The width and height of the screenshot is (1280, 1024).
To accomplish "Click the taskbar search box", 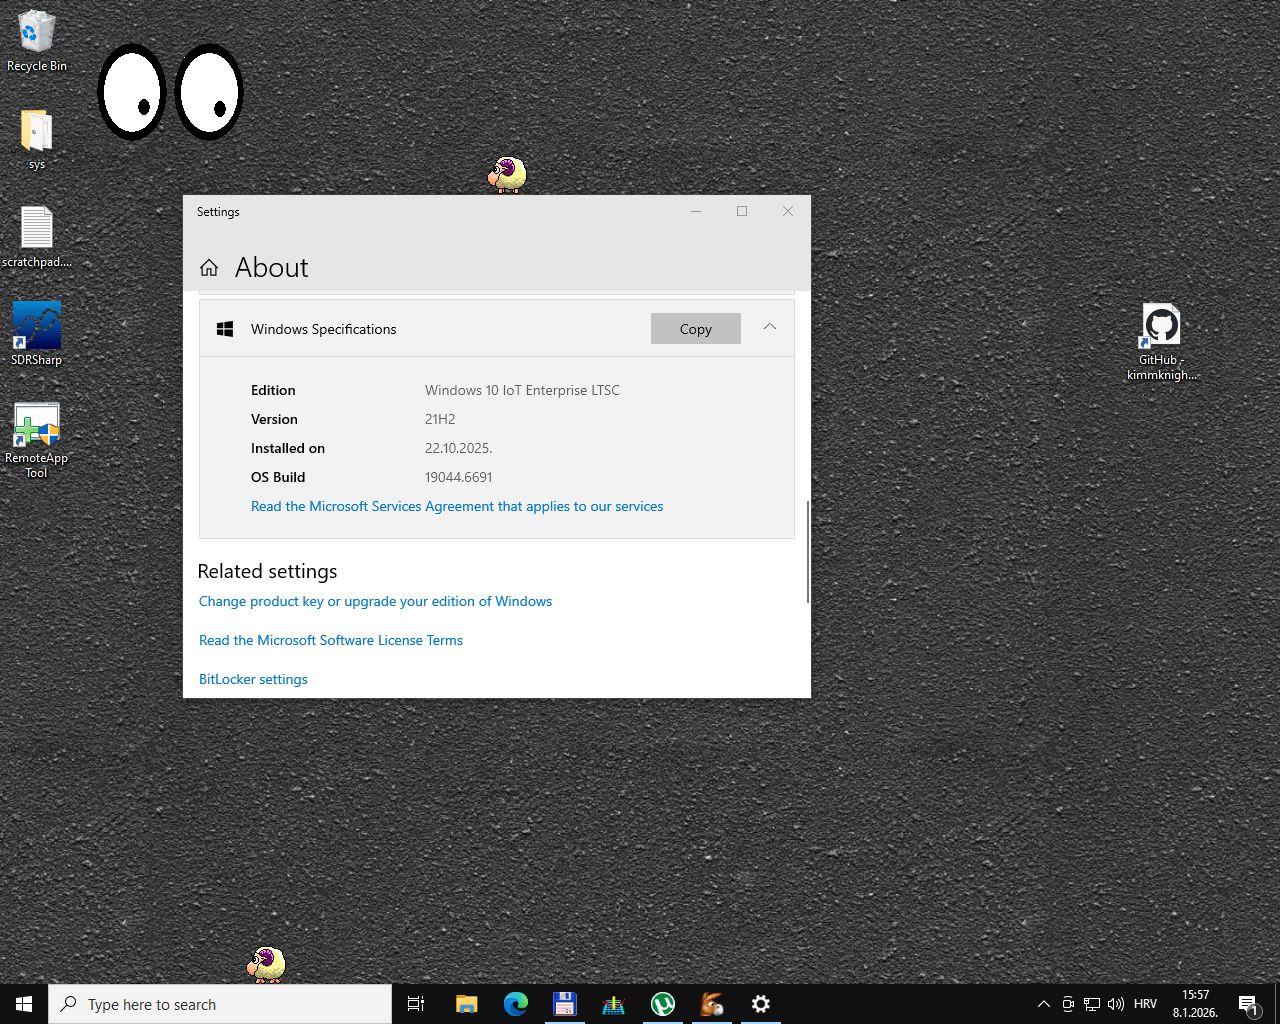I will pos(220,1004).
